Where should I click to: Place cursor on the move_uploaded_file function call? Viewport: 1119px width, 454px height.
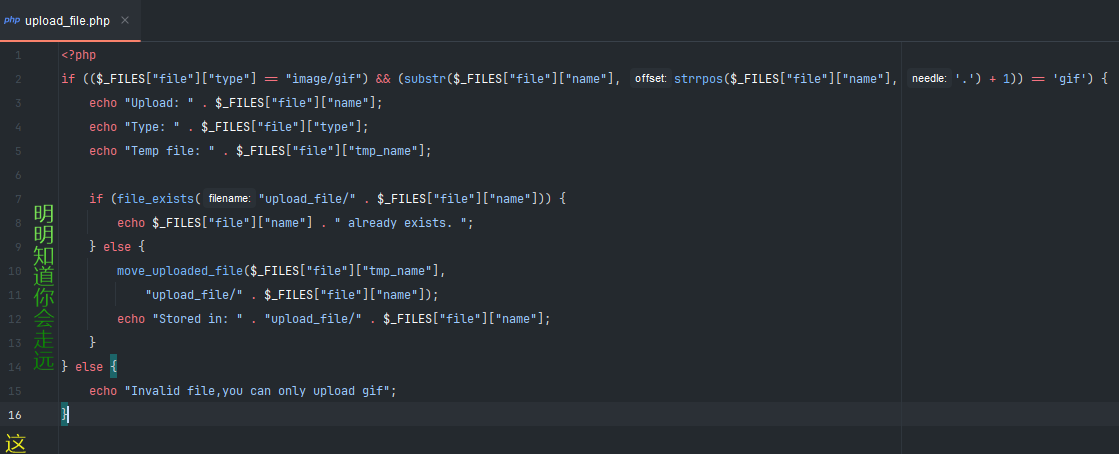click(x=180, y=270)
